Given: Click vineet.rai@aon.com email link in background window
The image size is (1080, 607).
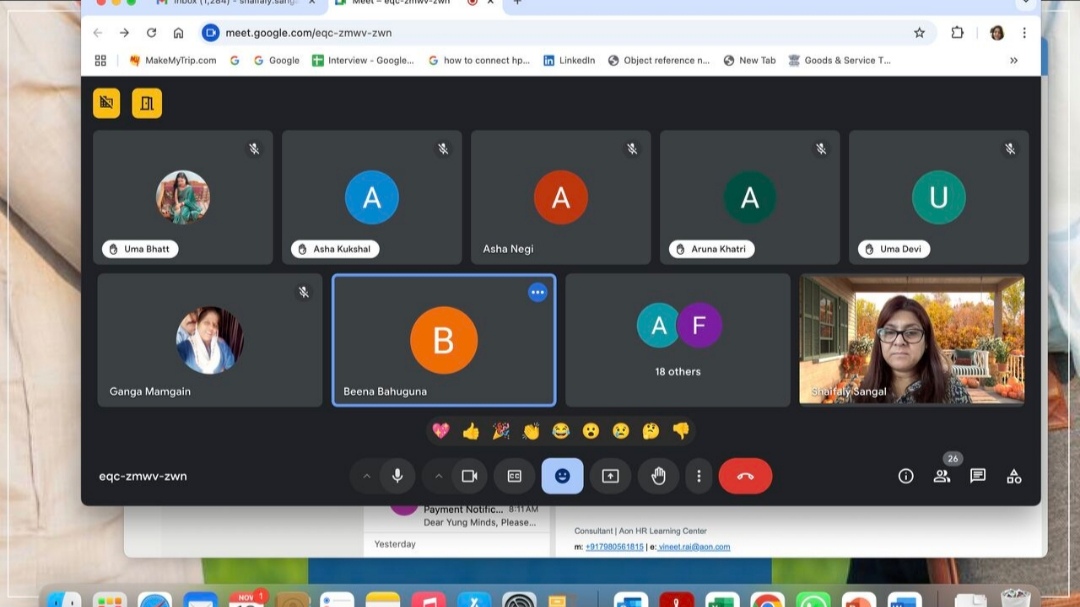Looking at the screenshot, I should coord(694,547).
